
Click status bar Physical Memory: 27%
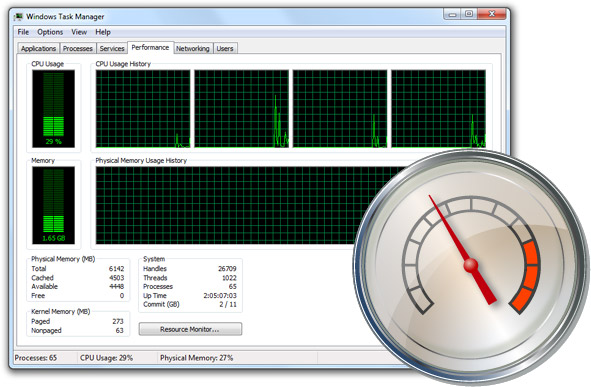[196, 358]
